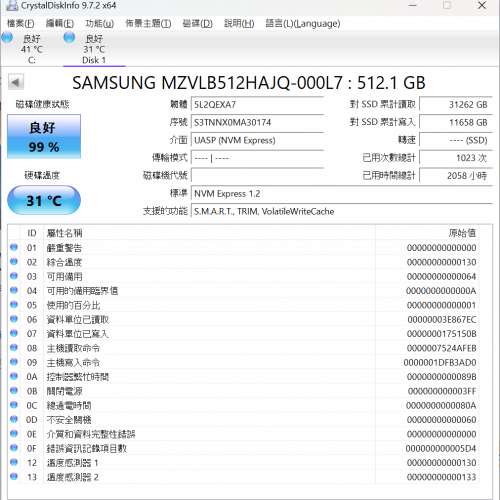This screenshot has height=500, width=500.
Task: Click the status dot for attribute 07
Action: pos(14,333)
